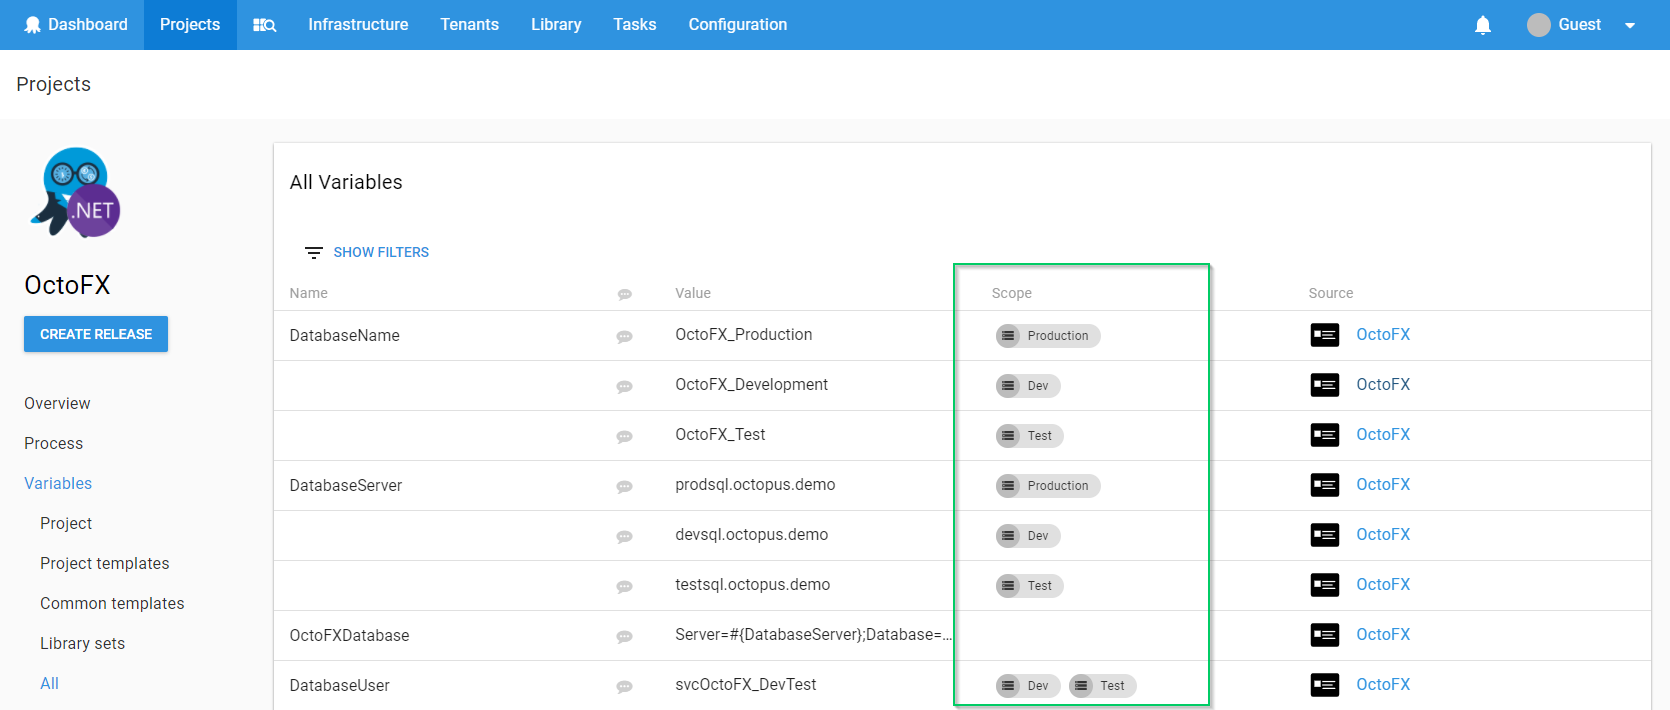The width and height of the screenshot is (1670, 710).
Task: Select Variables in the sidebar
Action: coord(58,483)
